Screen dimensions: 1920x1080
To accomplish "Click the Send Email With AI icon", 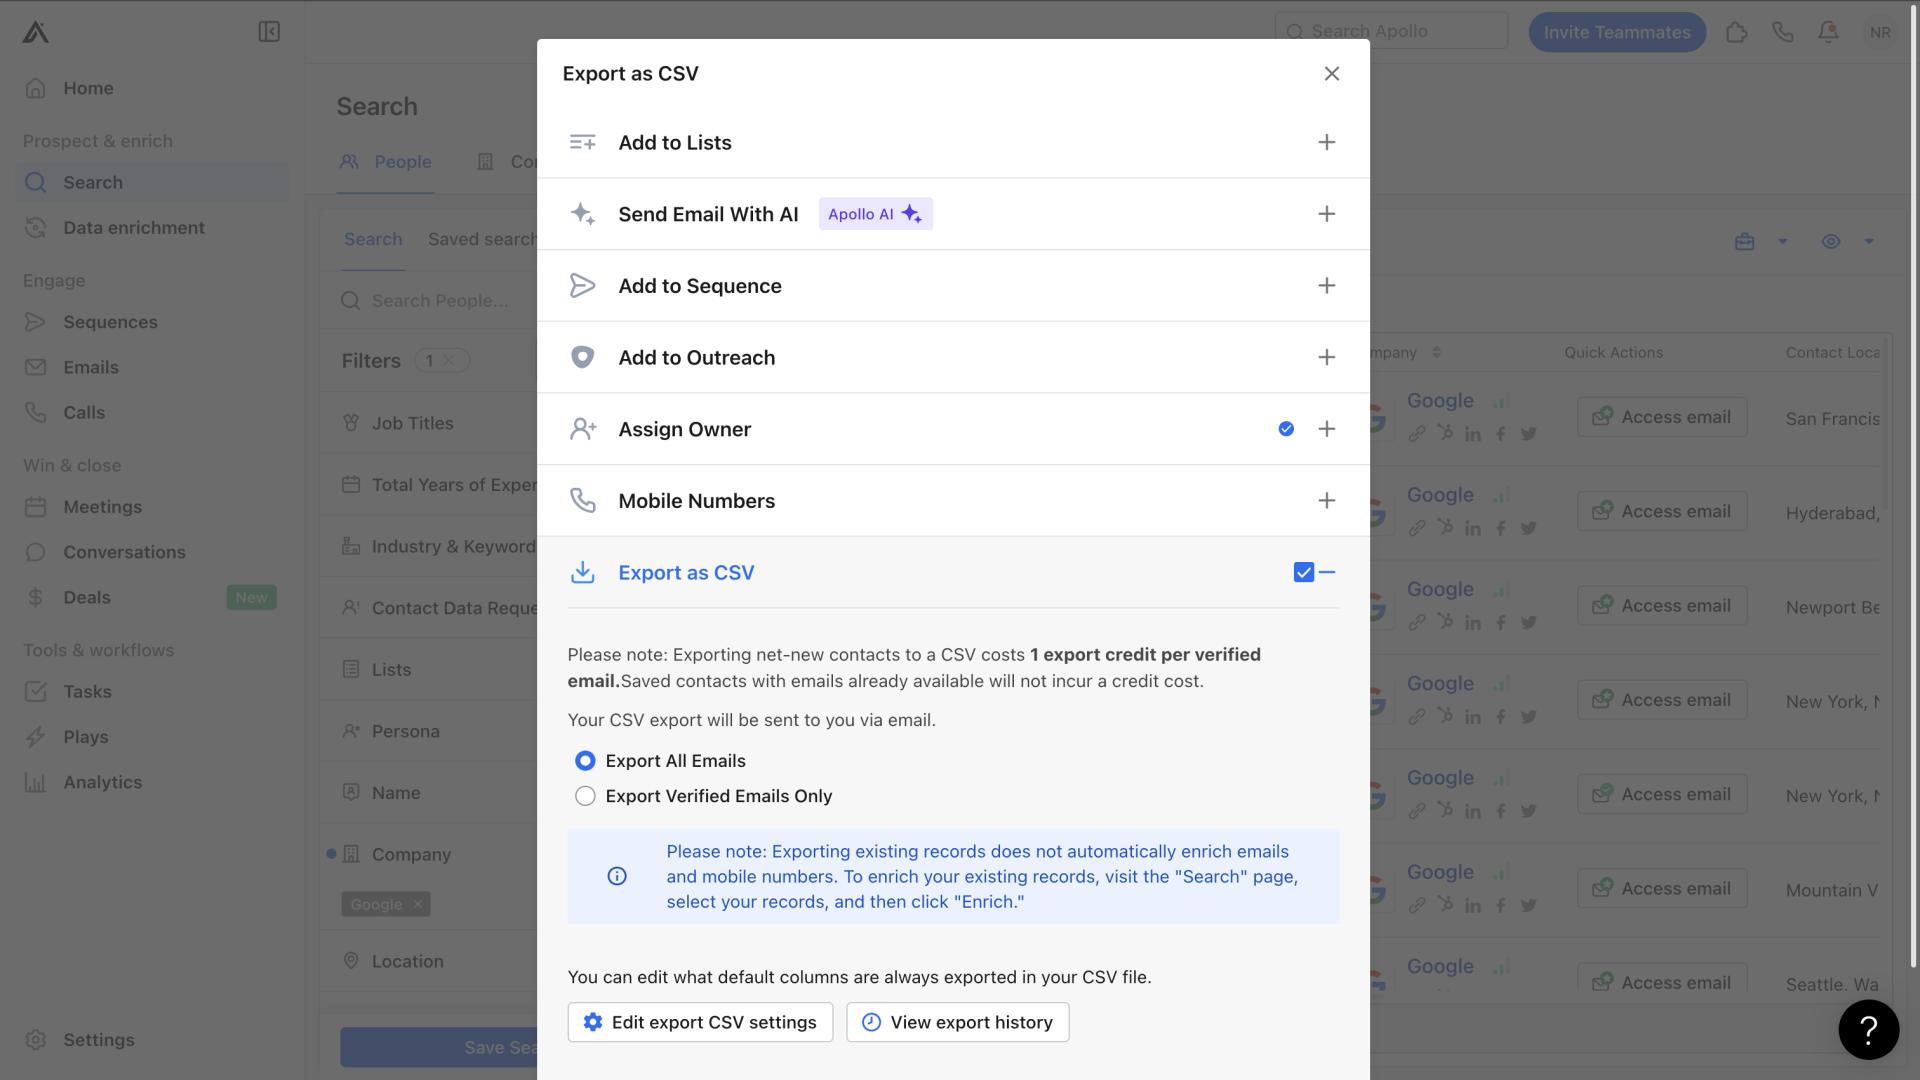I will (582, 214).
